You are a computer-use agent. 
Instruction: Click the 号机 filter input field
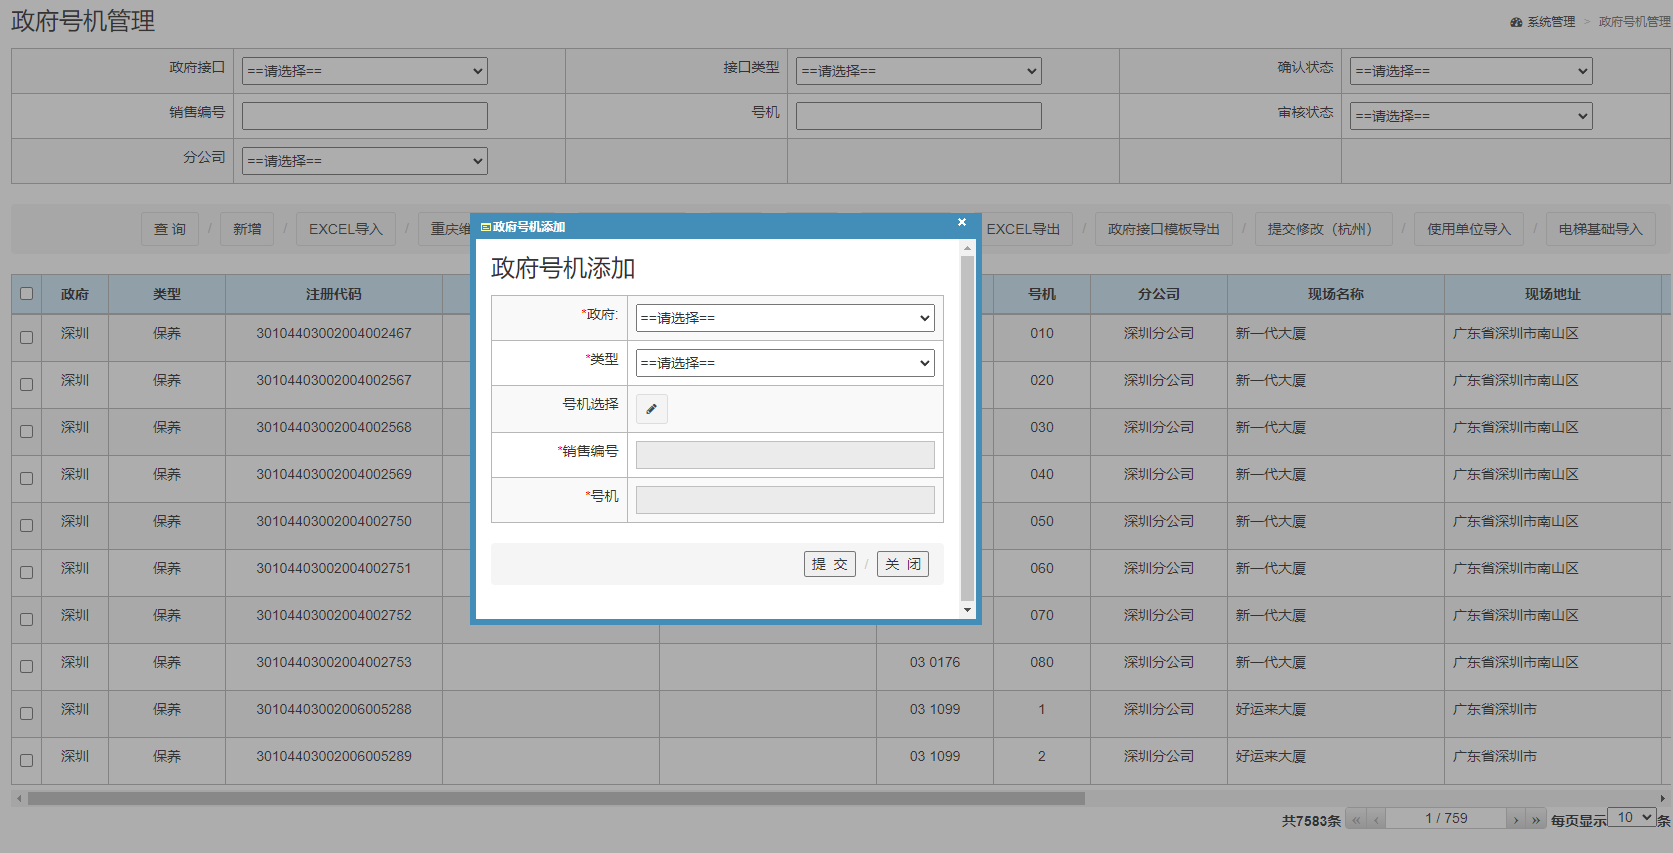[x=919, y=116]
